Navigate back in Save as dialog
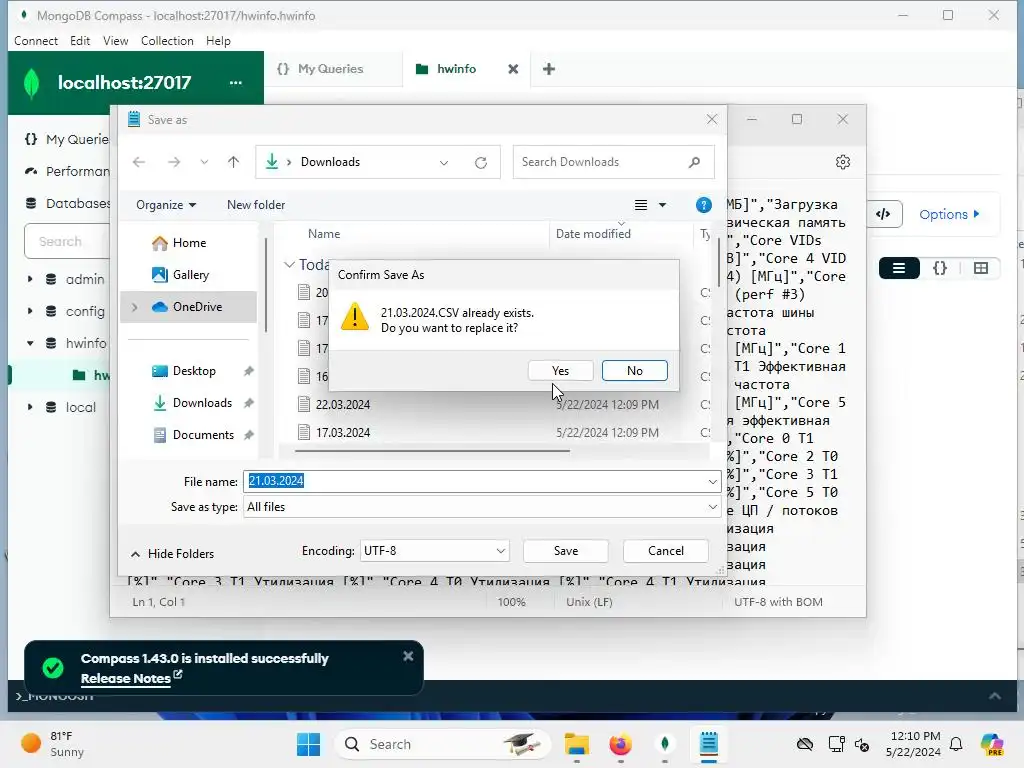 click(138, 162)
